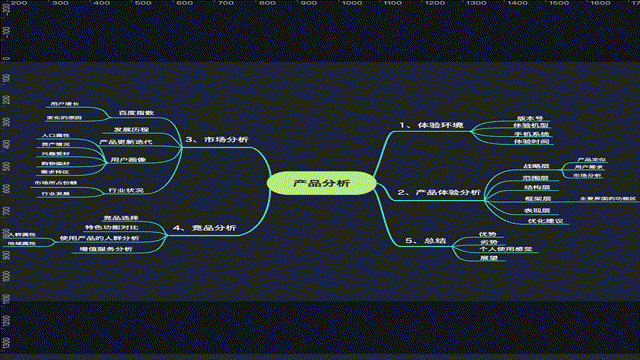640x360 pixels.
Task: Click the 体验机型 sub-topic
Action: click(x=531, y=125)
